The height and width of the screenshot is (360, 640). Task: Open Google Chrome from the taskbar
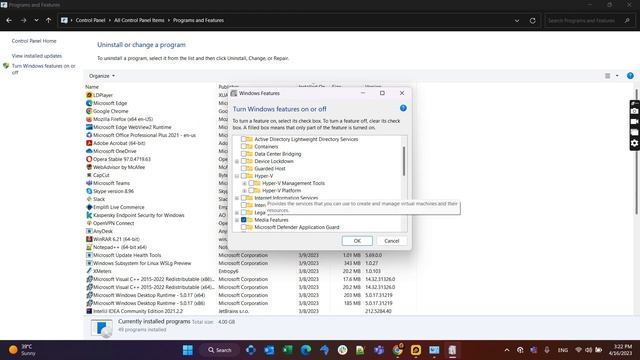[397, 350]
